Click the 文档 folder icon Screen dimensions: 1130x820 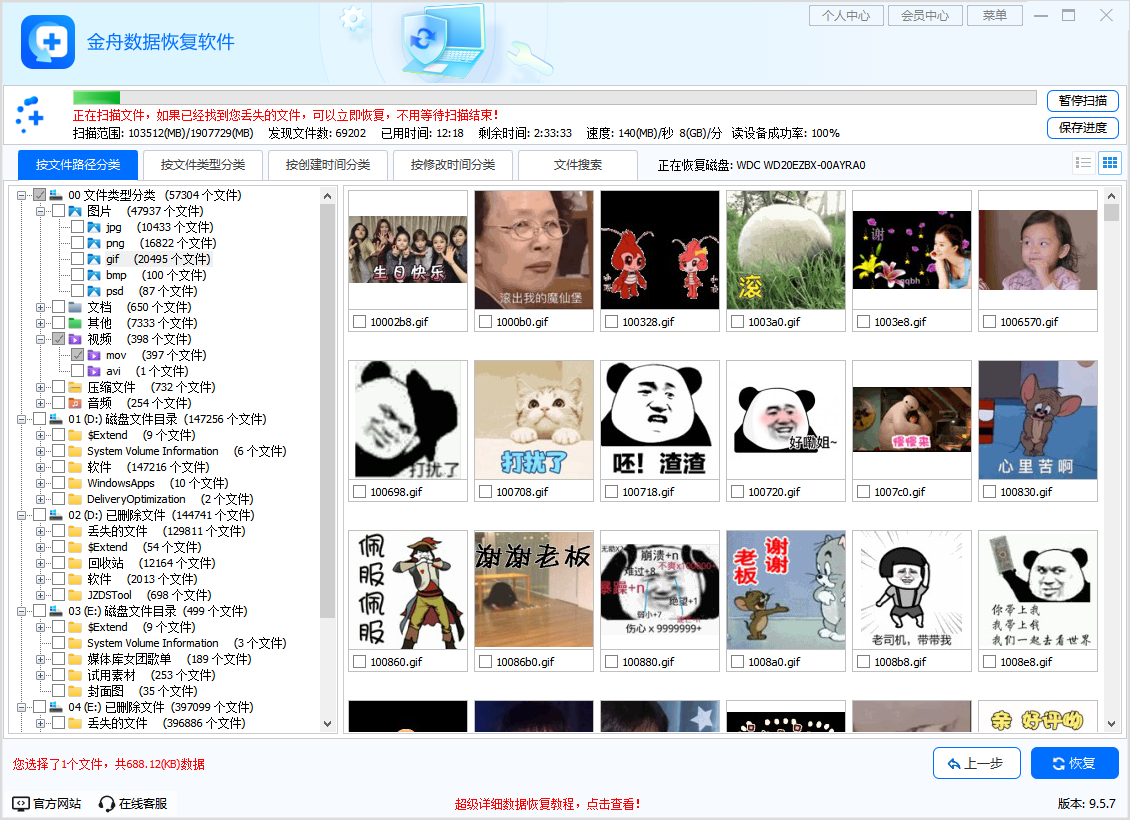click(x=75, y=307)
